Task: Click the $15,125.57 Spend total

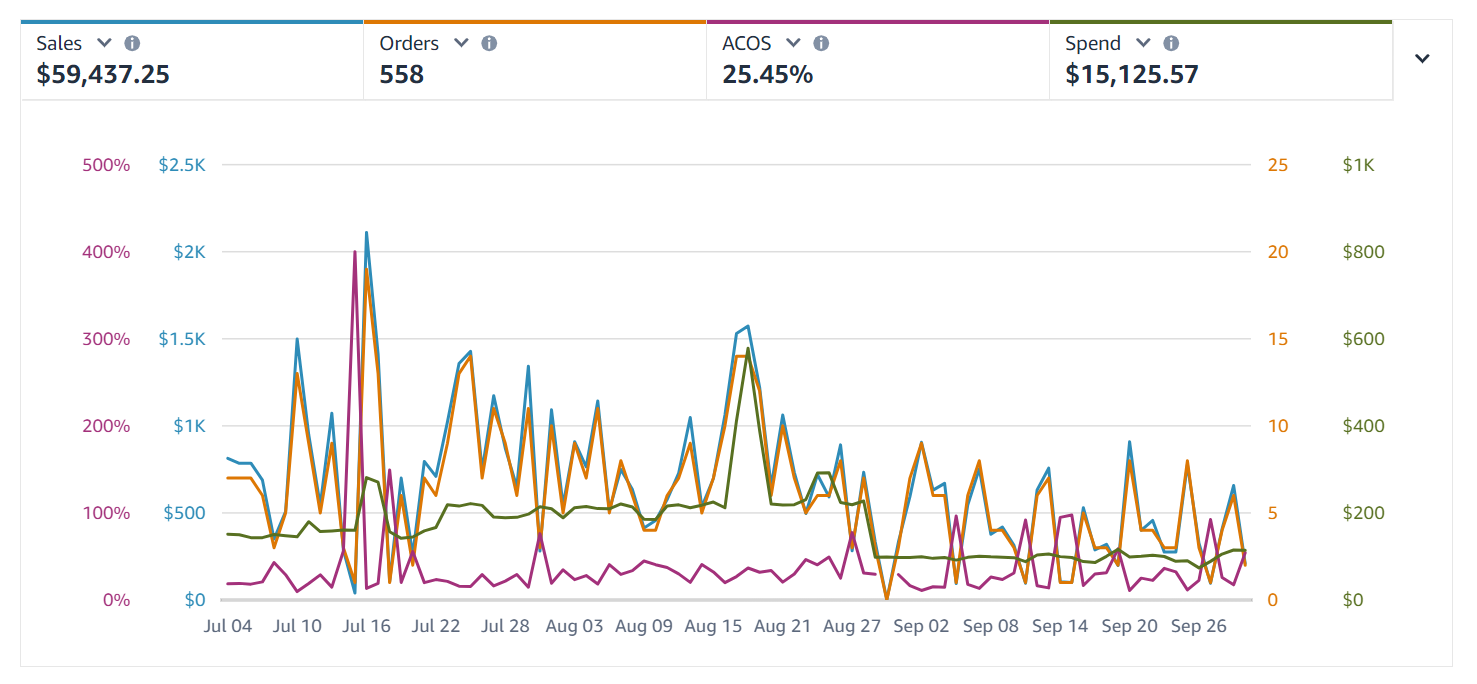Action: [1131, 74]
